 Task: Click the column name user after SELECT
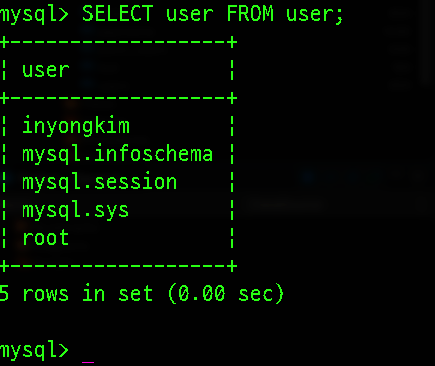[190, 15]
